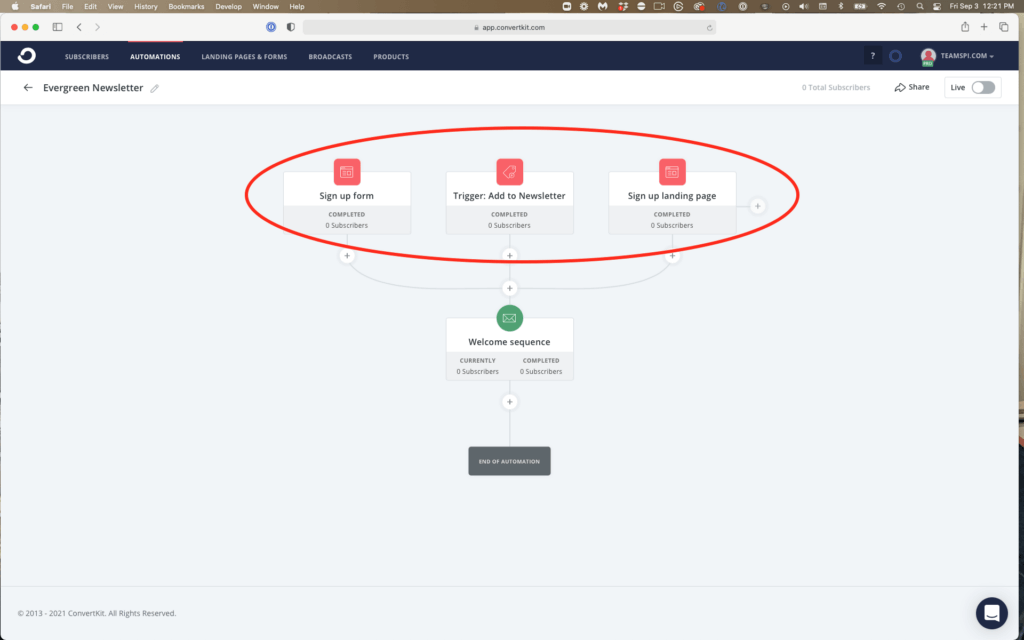Open the Welcome sequence node card
This screenshot has height=640, width=1024.
(509, 349)
